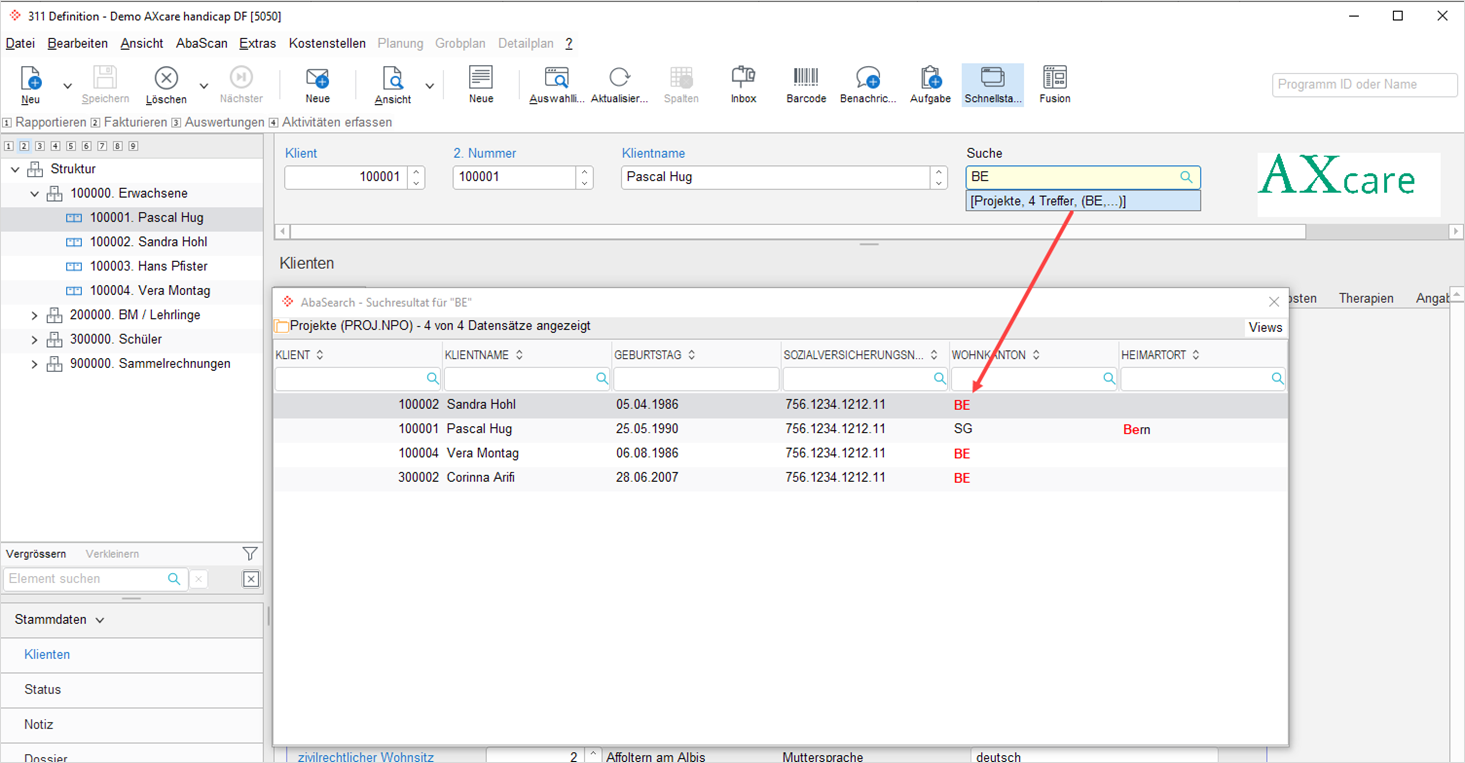Click the Pascal Hug search result row
The height and width of the screenshot is (763, 1465).
(780, 429)
